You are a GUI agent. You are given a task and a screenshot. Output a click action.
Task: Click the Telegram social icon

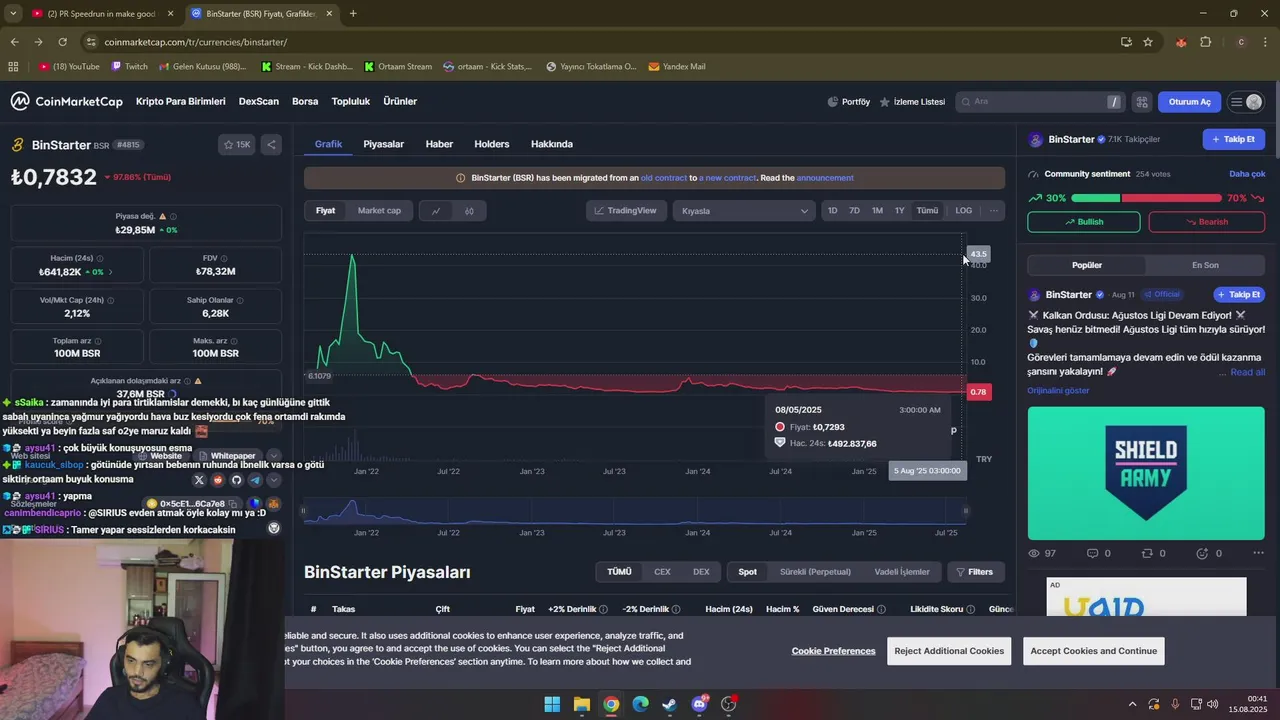pyautogui.click(x=255, y=480)
